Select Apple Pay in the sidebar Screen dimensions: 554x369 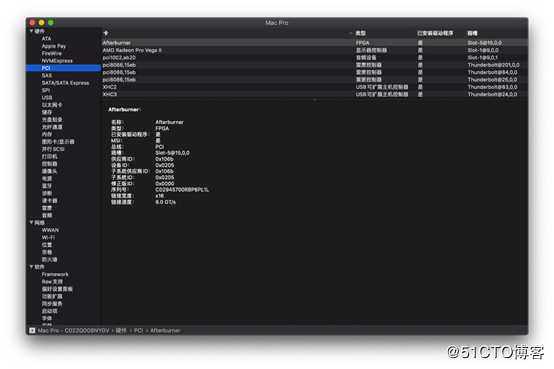[x=54, y=46]
